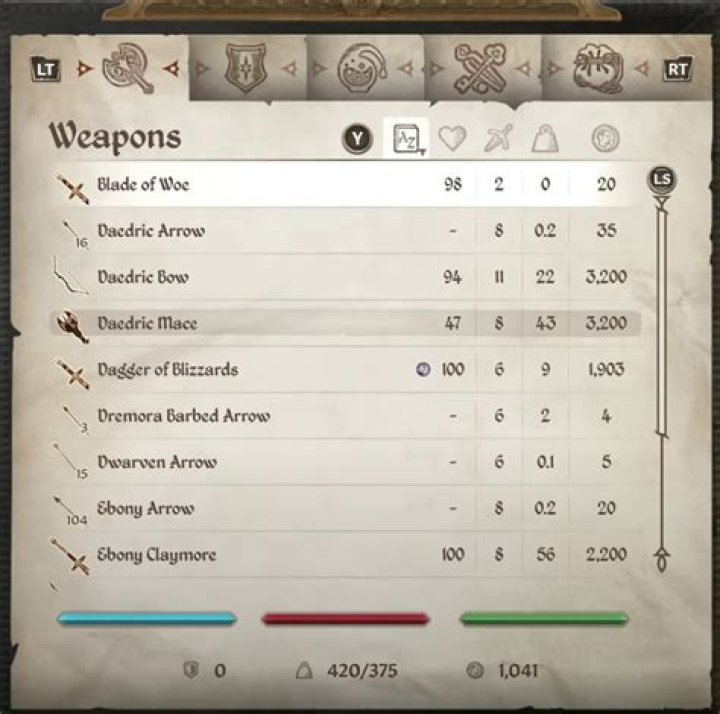The height and width of the screenshot is (714, 720).
Task: Click the scrollbar down arrow at the bottom
Action: [662, 559]
